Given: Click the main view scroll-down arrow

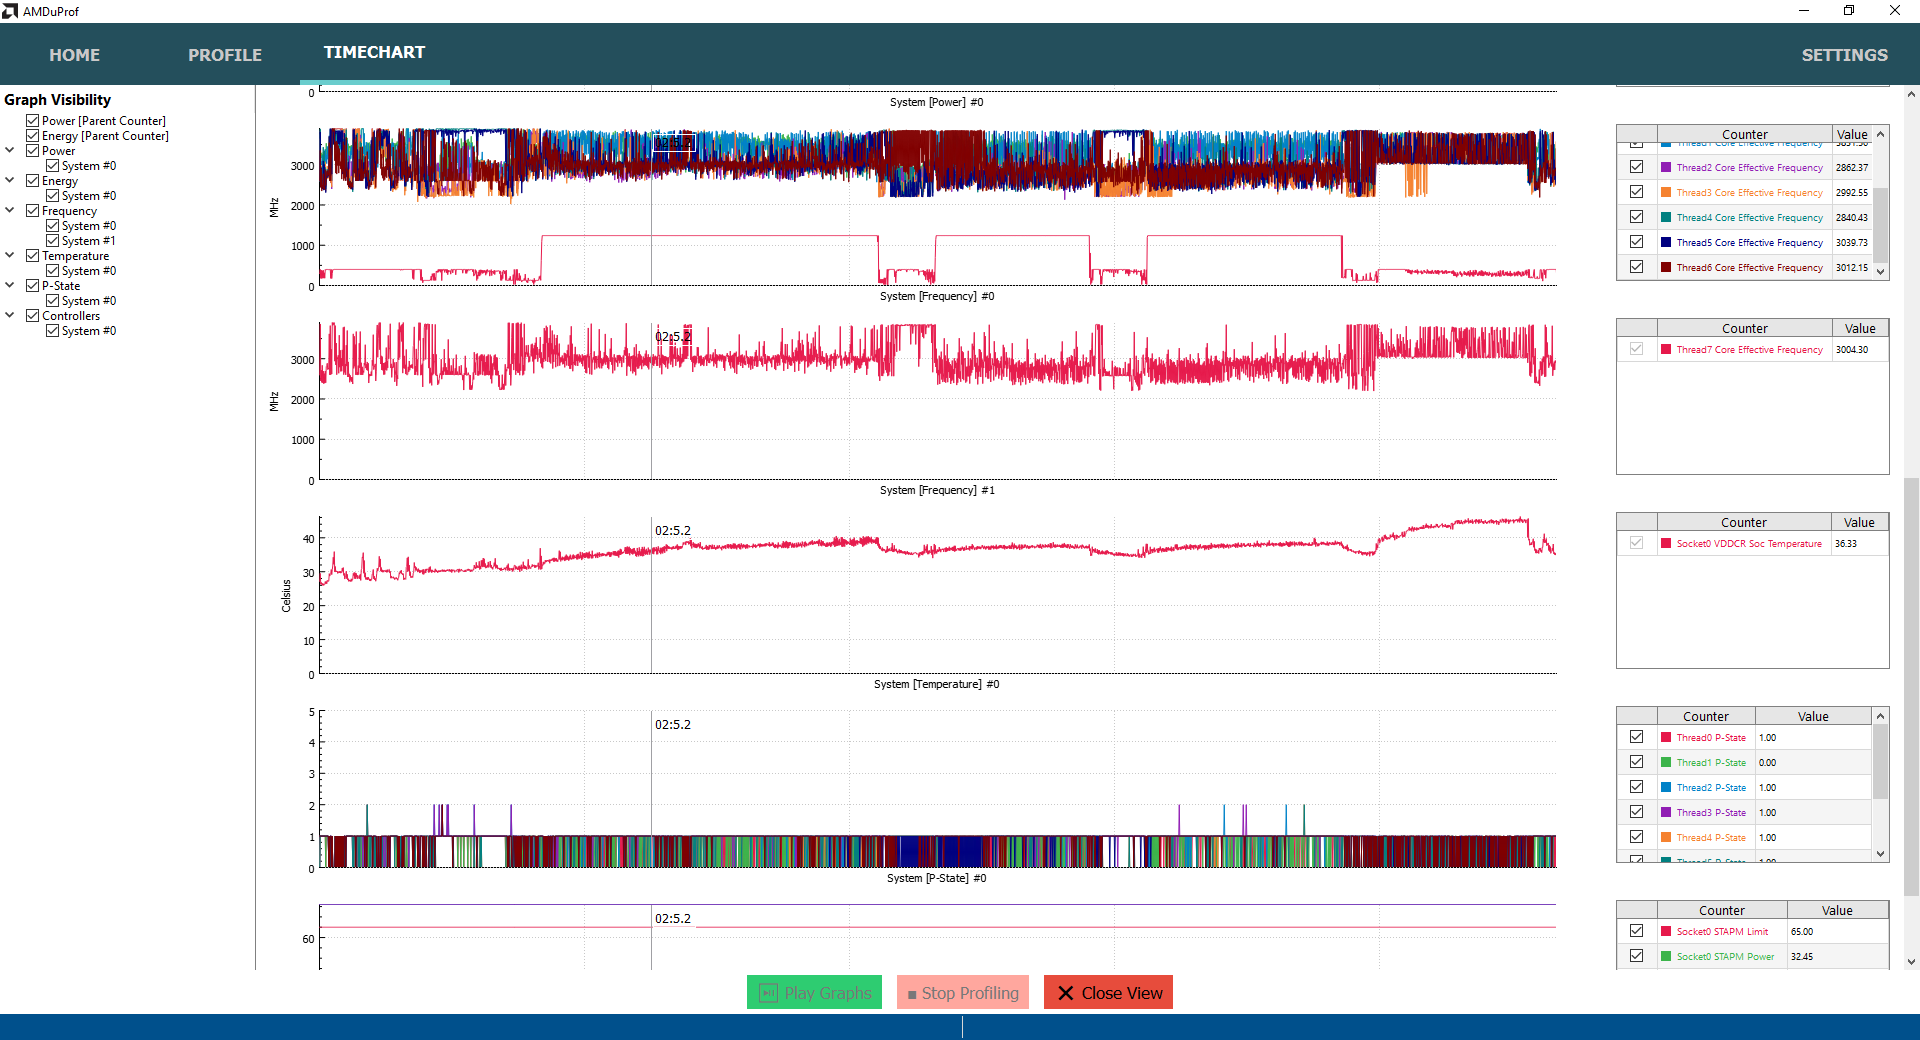Looking at the screenshot, I should (1911, 962).
